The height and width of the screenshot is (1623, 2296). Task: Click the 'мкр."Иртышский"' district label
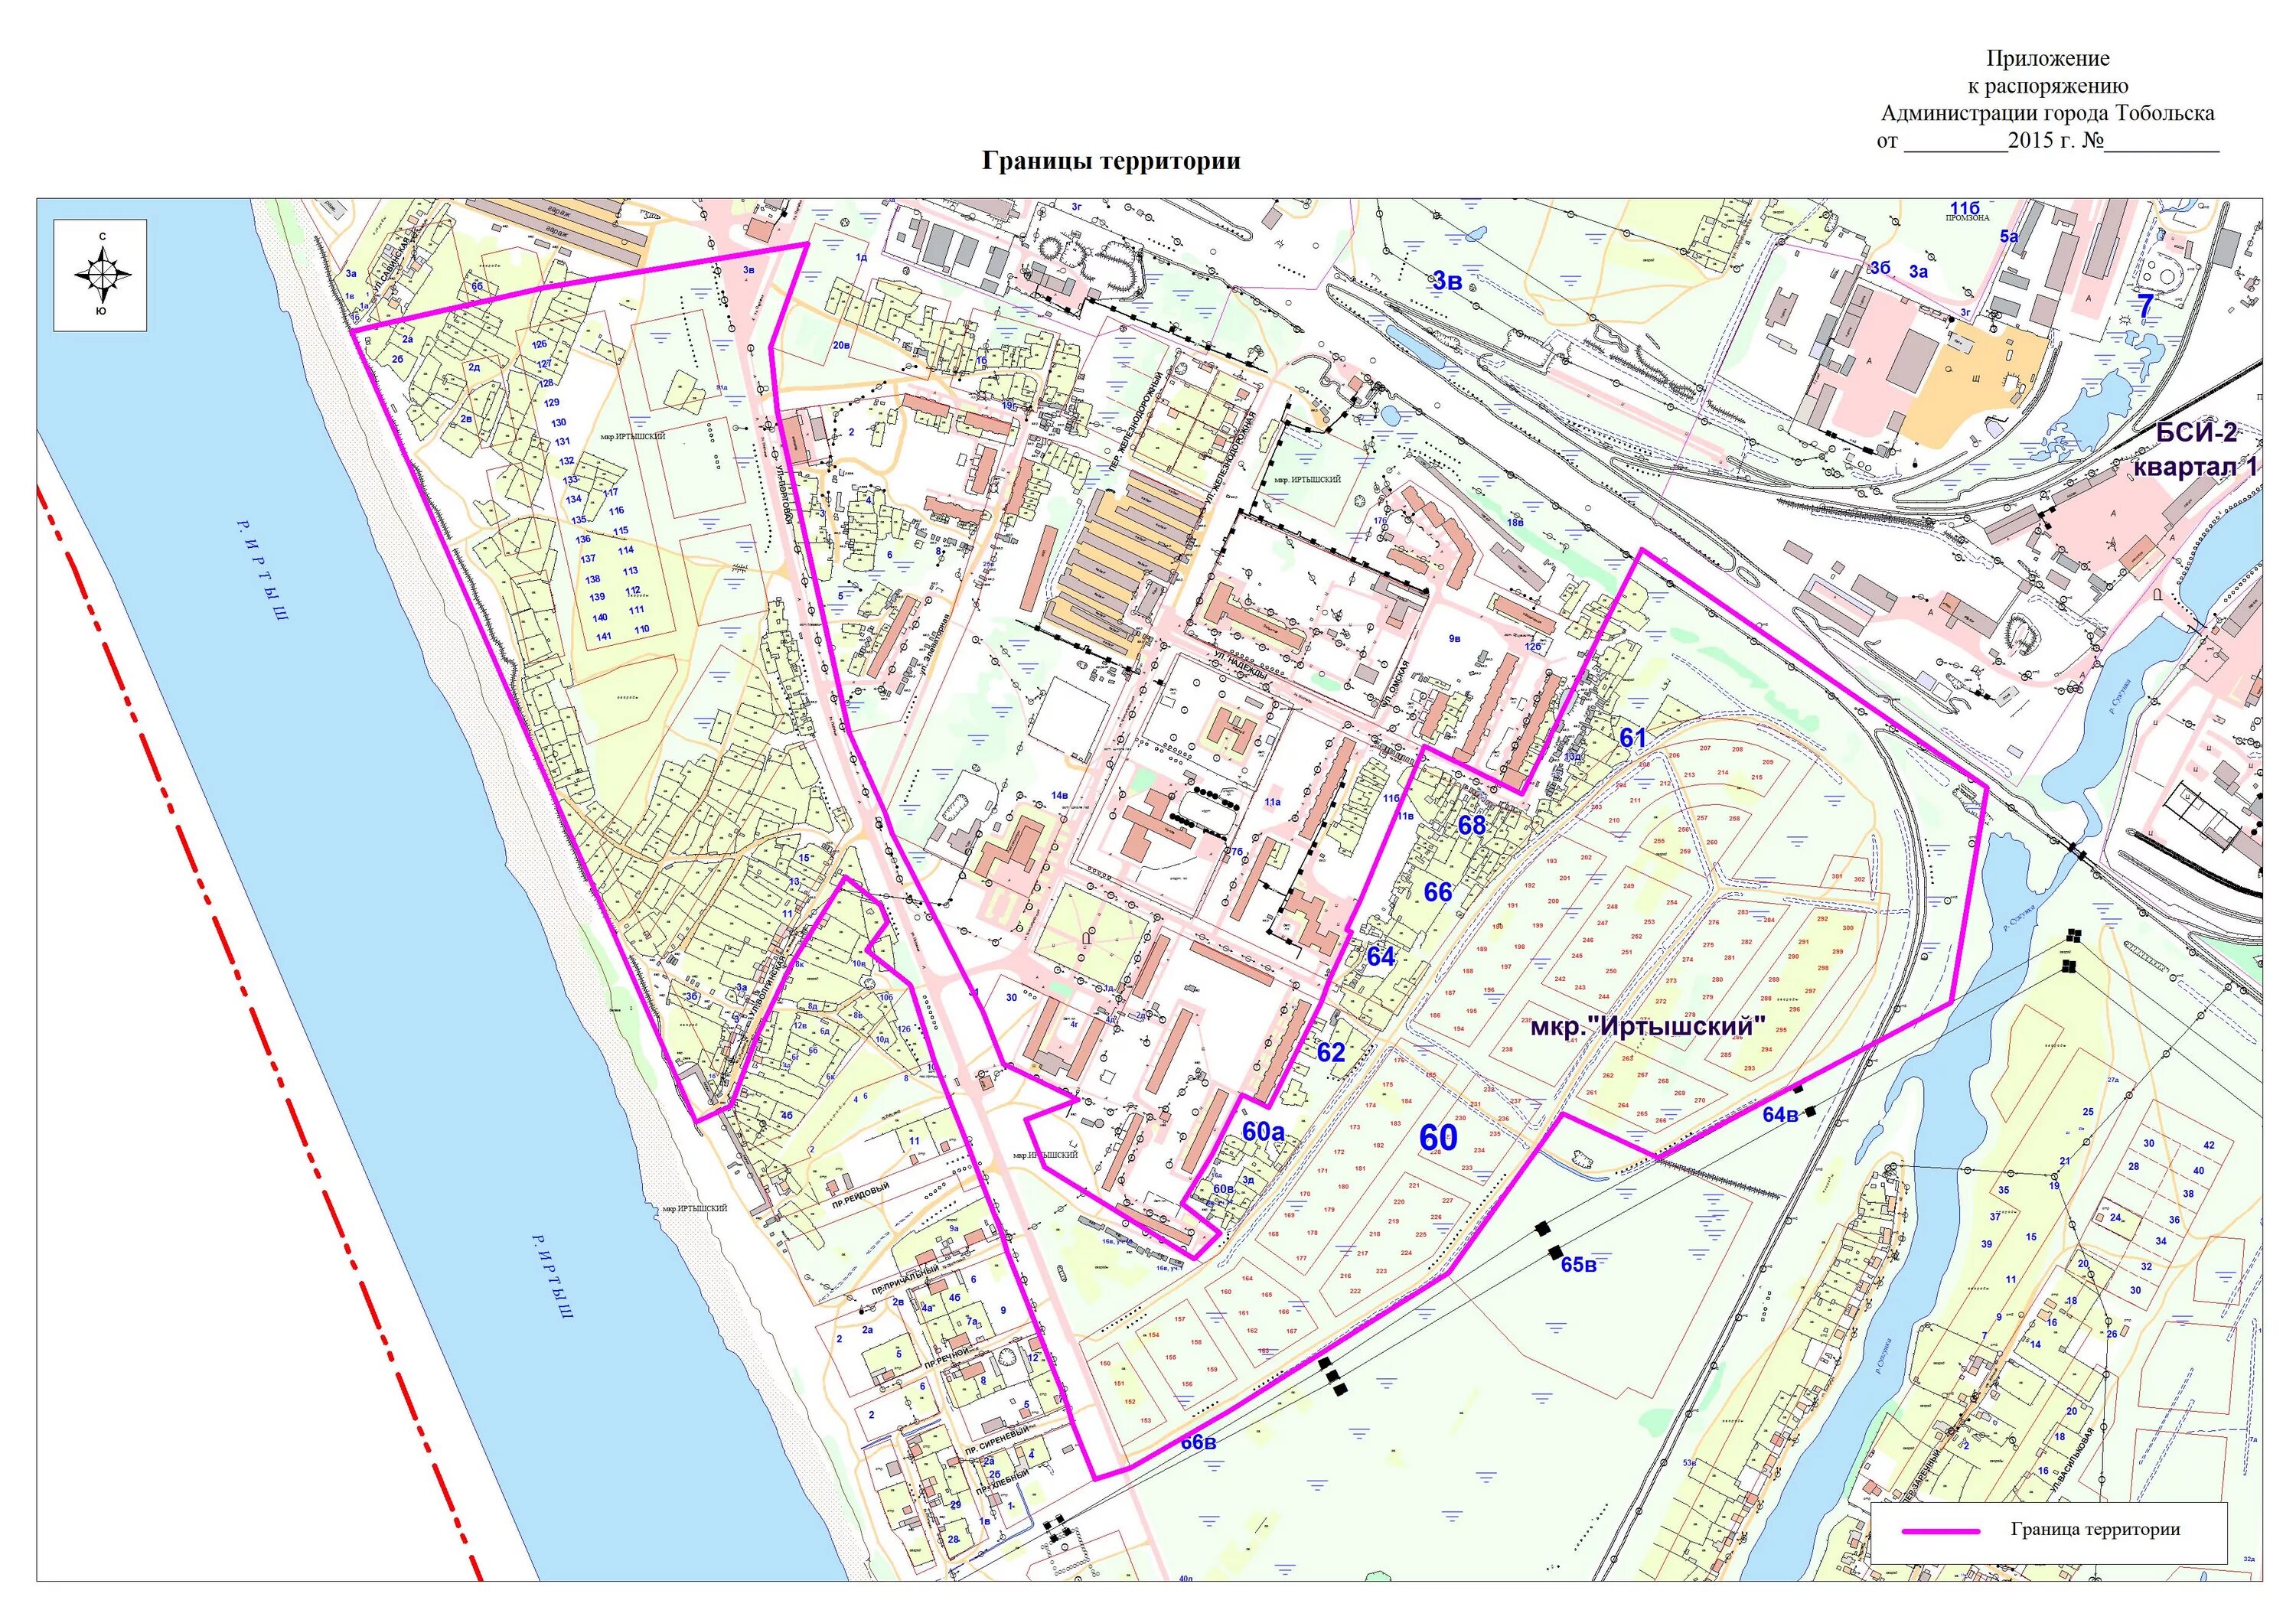1649,1027
